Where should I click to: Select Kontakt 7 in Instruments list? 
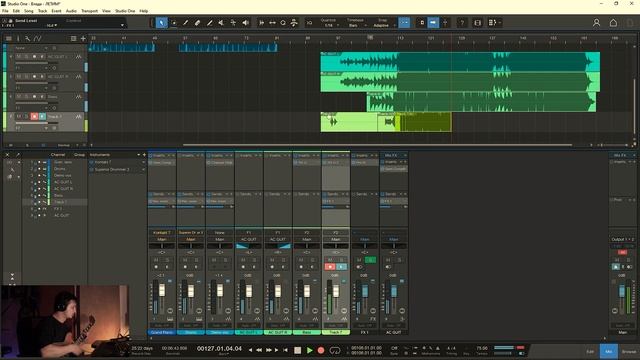point(117,162)
